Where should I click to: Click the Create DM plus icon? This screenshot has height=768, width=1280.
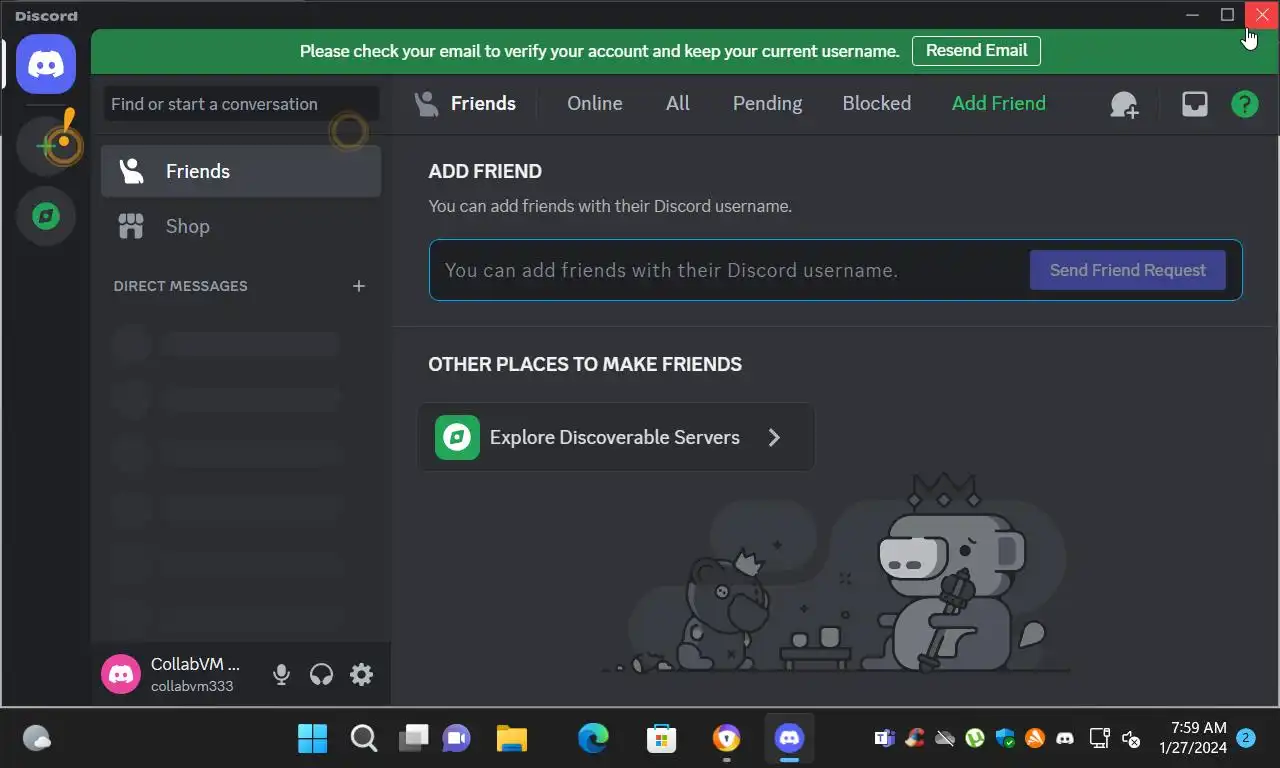pos(359,286)
